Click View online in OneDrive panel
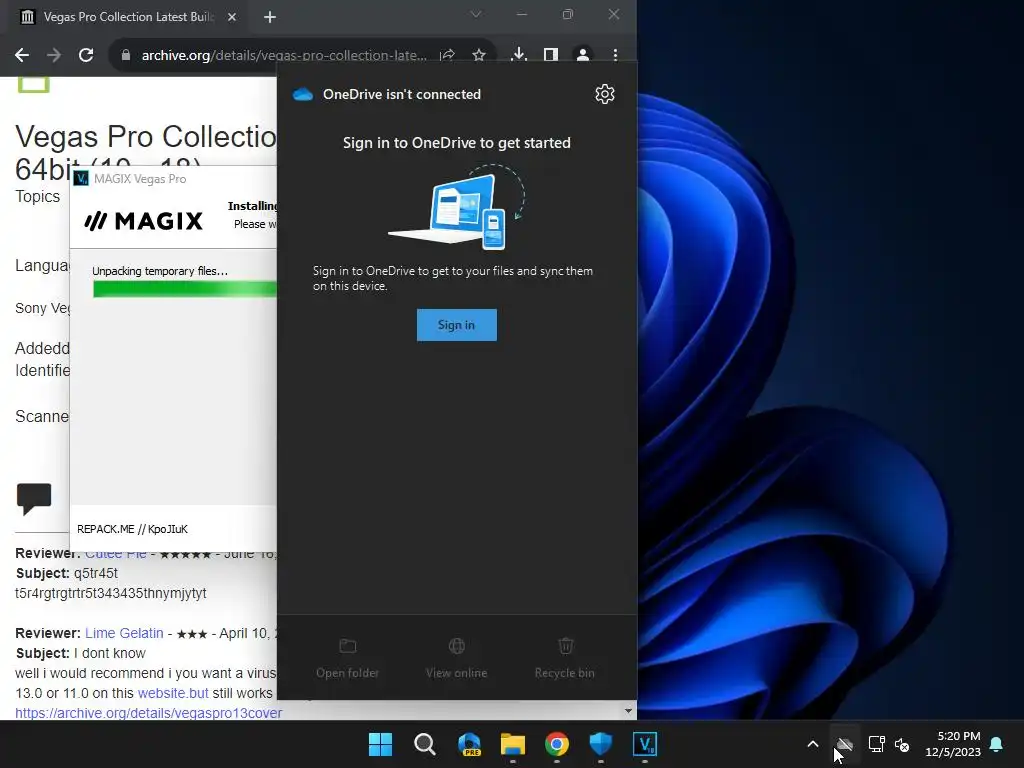 (x=456, y=658)
